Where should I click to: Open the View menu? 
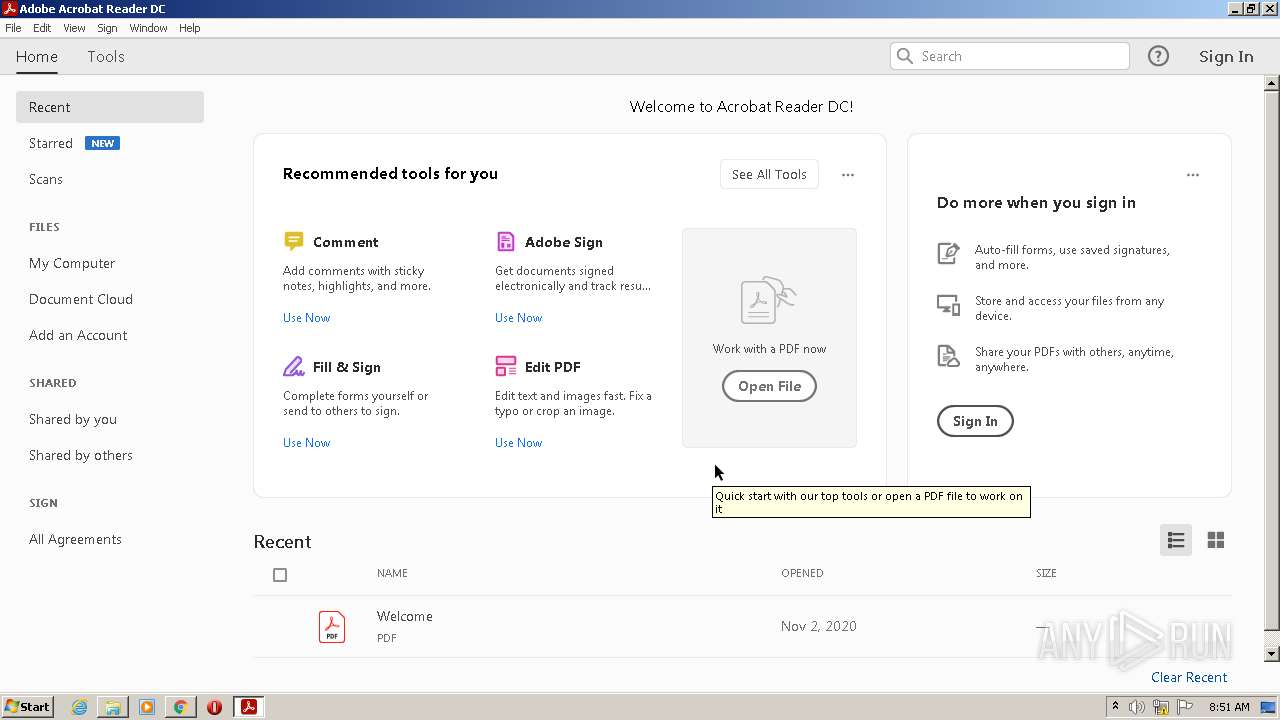tap(74, 28)
